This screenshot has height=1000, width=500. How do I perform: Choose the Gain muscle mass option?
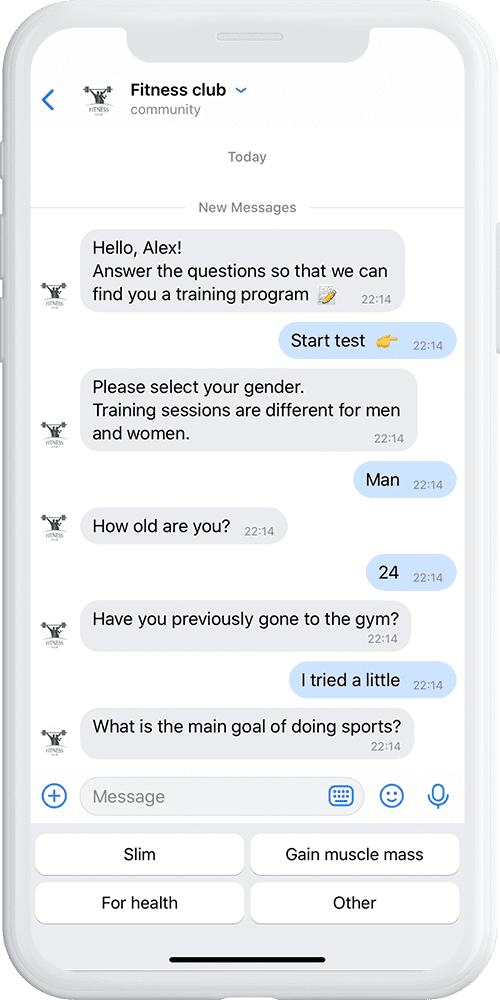coord(355,854)
